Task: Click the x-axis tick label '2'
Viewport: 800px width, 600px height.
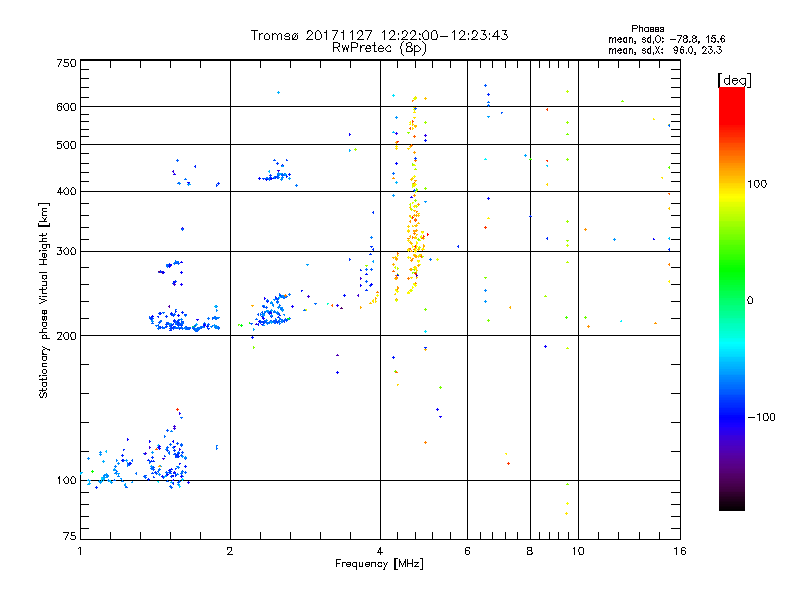Action: point(230,551)
